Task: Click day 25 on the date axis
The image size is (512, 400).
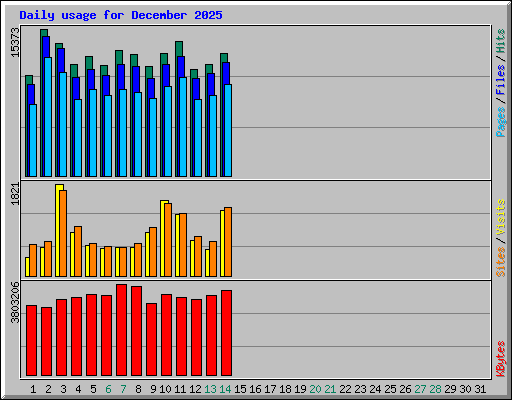Action: 390,389
